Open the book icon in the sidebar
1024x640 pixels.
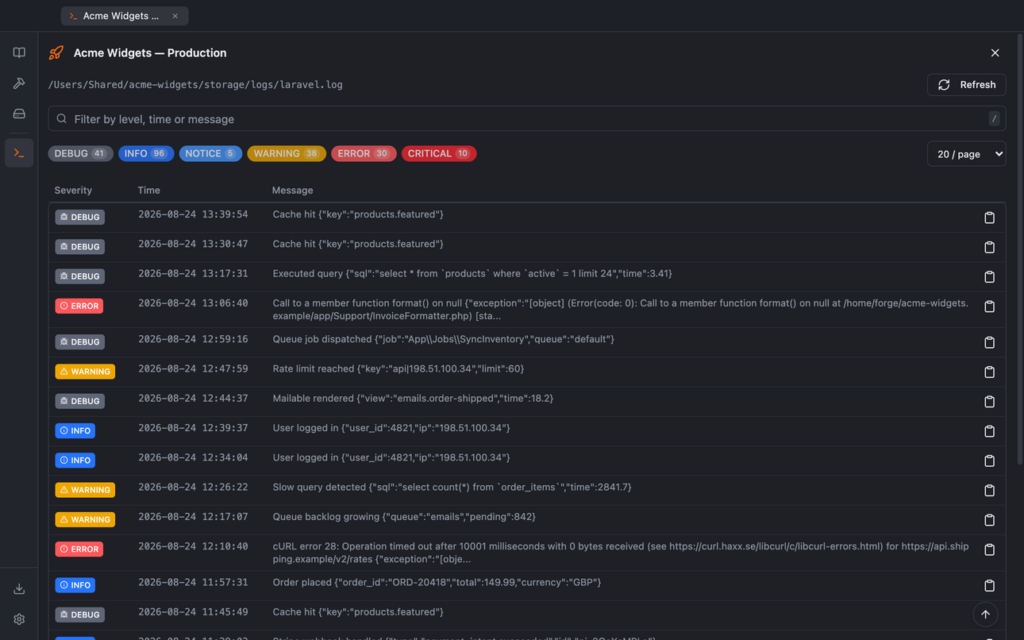pyautogui.click(x=19, y=52)
